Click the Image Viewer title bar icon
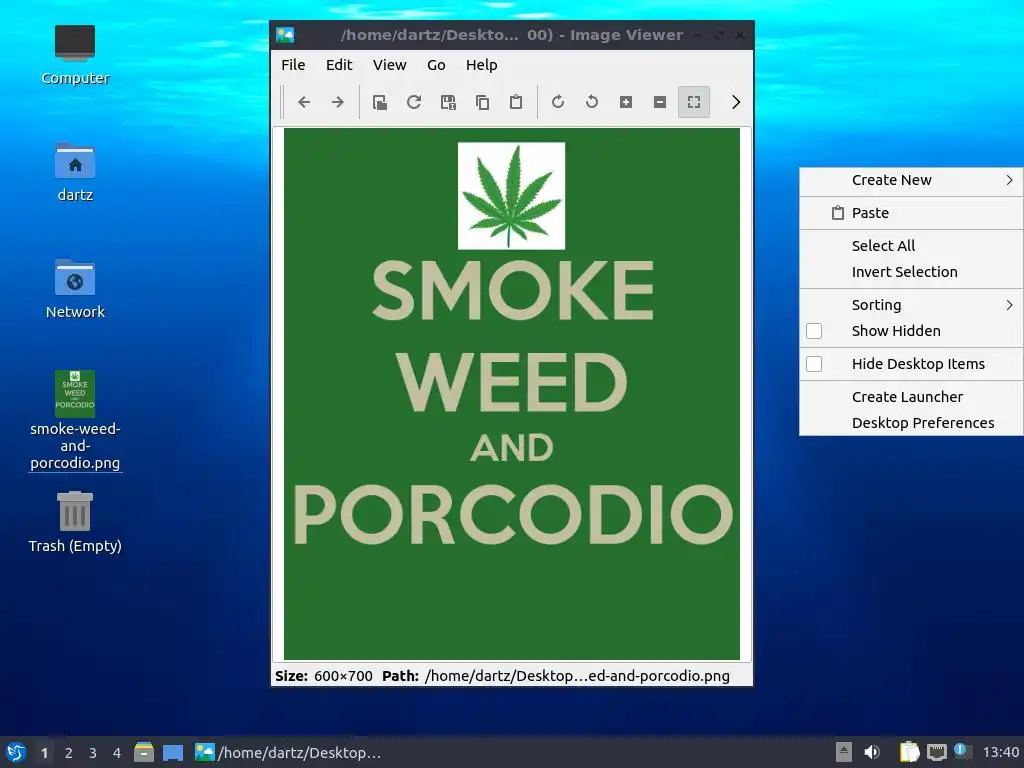Viewport: 1024px width, 768px height. (285, 35)
